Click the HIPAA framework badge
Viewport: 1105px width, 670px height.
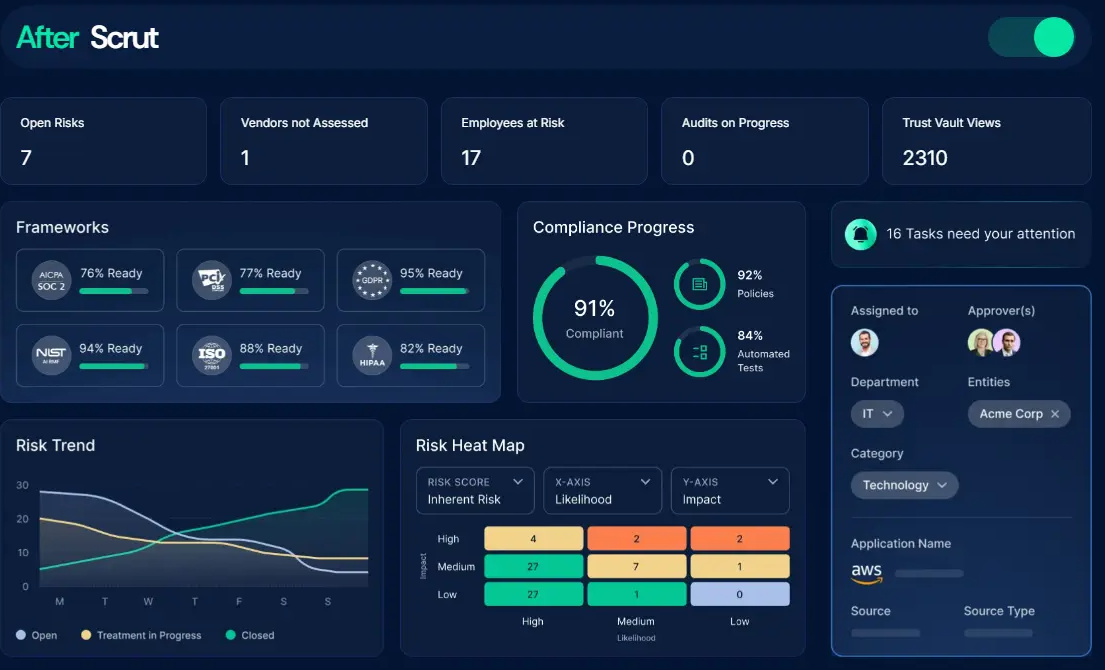tap(372, 355)
